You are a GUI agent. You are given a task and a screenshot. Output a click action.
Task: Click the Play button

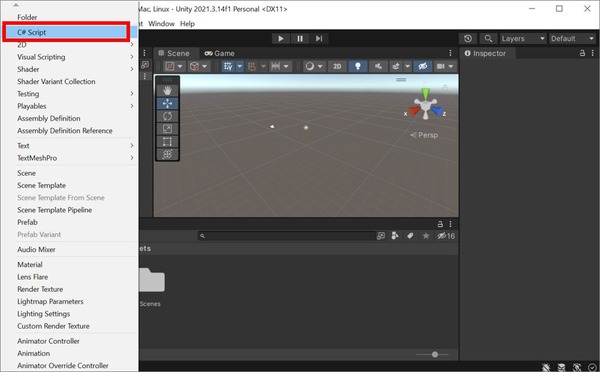(x=281, y=38)
